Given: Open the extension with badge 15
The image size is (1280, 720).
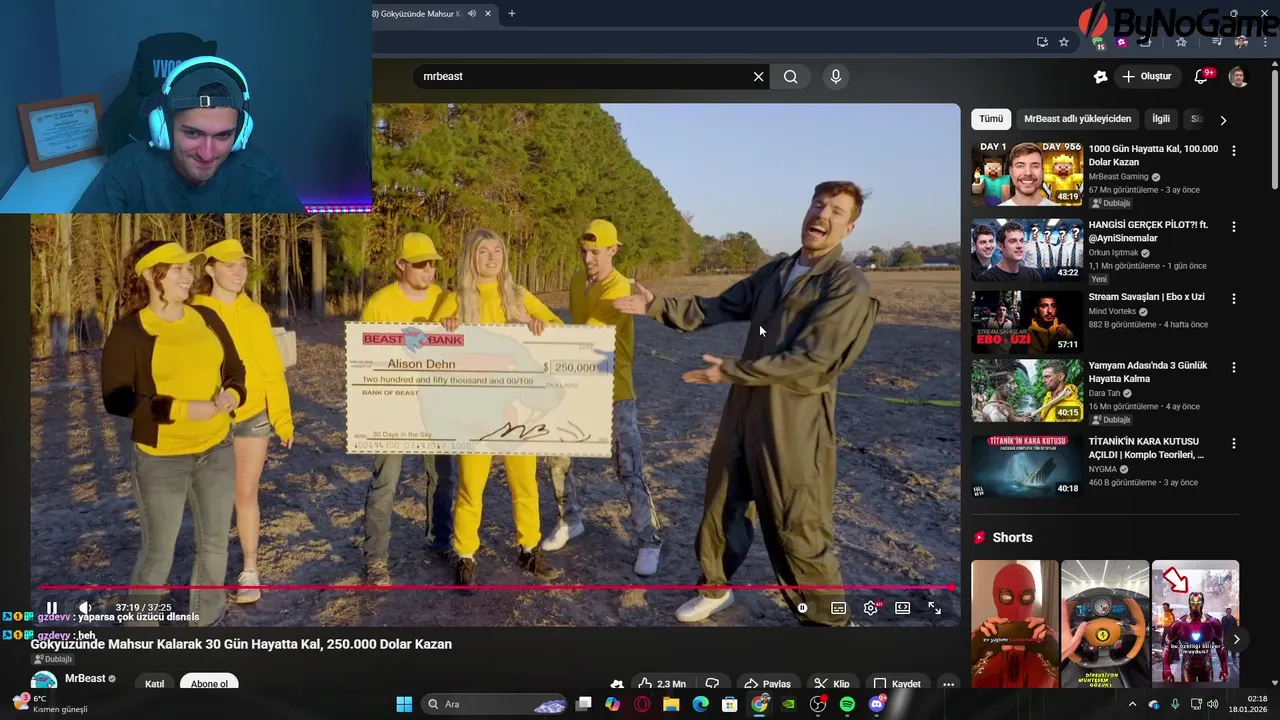Looking at the screenshot, I should 1100,42.
